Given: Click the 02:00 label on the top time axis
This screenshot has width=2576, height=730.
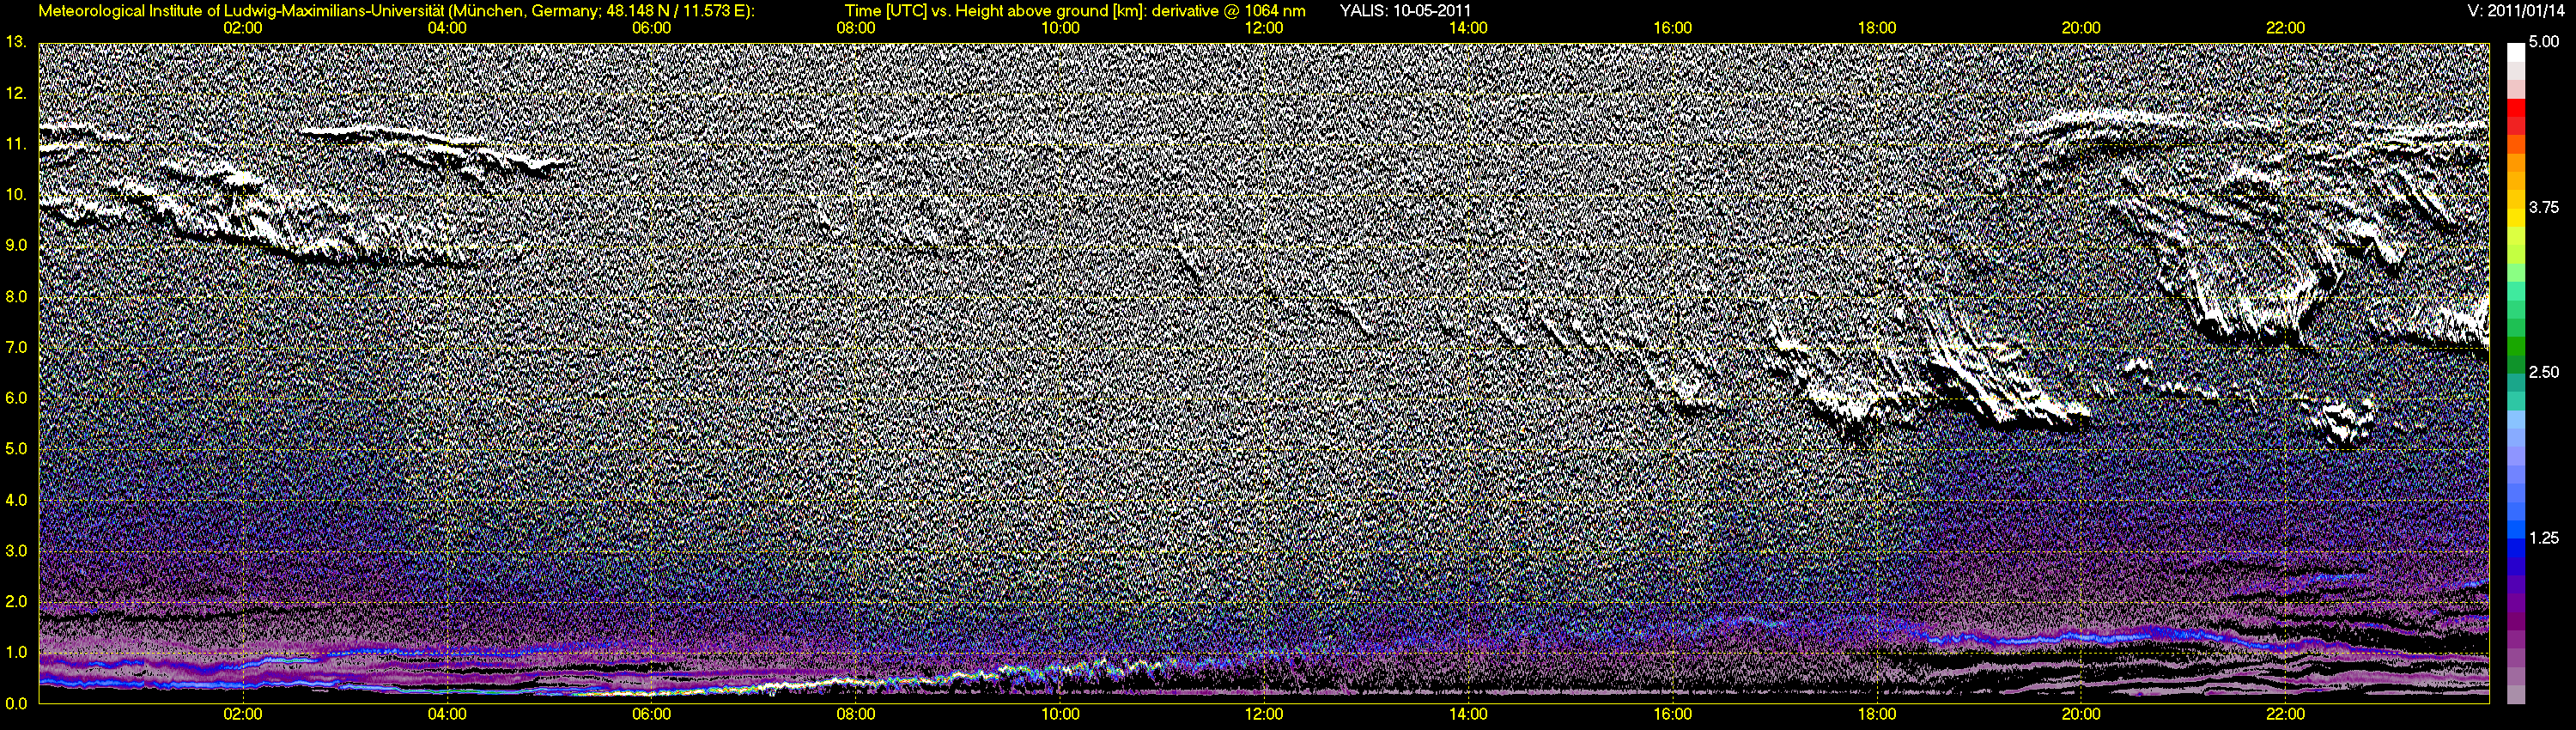Looking at the screenshot, I should pyautogui.click(x=242, y=28).
